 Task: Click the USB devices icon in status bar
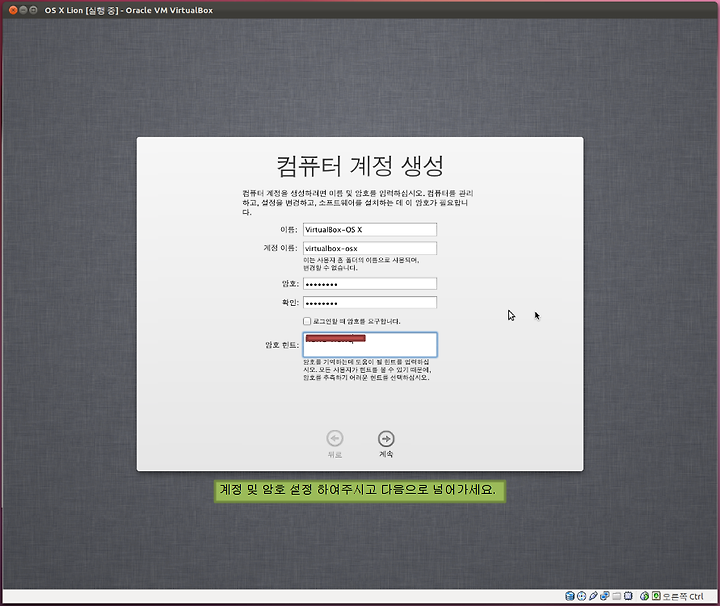coord(593,596)
